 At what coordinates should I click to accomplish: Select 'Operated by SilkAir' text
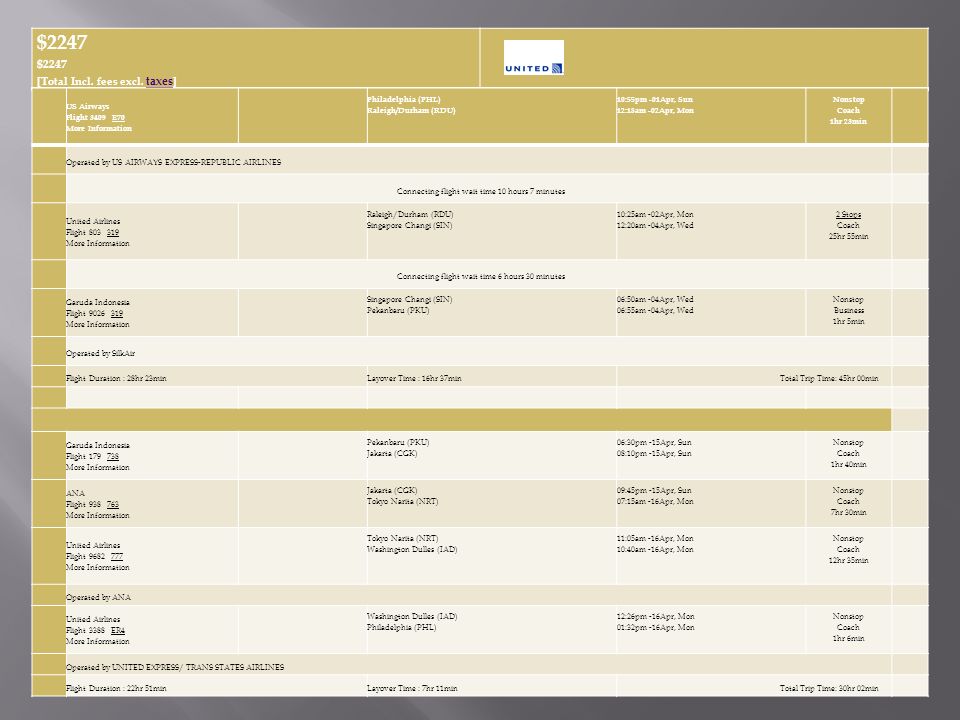(x=100, y=354)
